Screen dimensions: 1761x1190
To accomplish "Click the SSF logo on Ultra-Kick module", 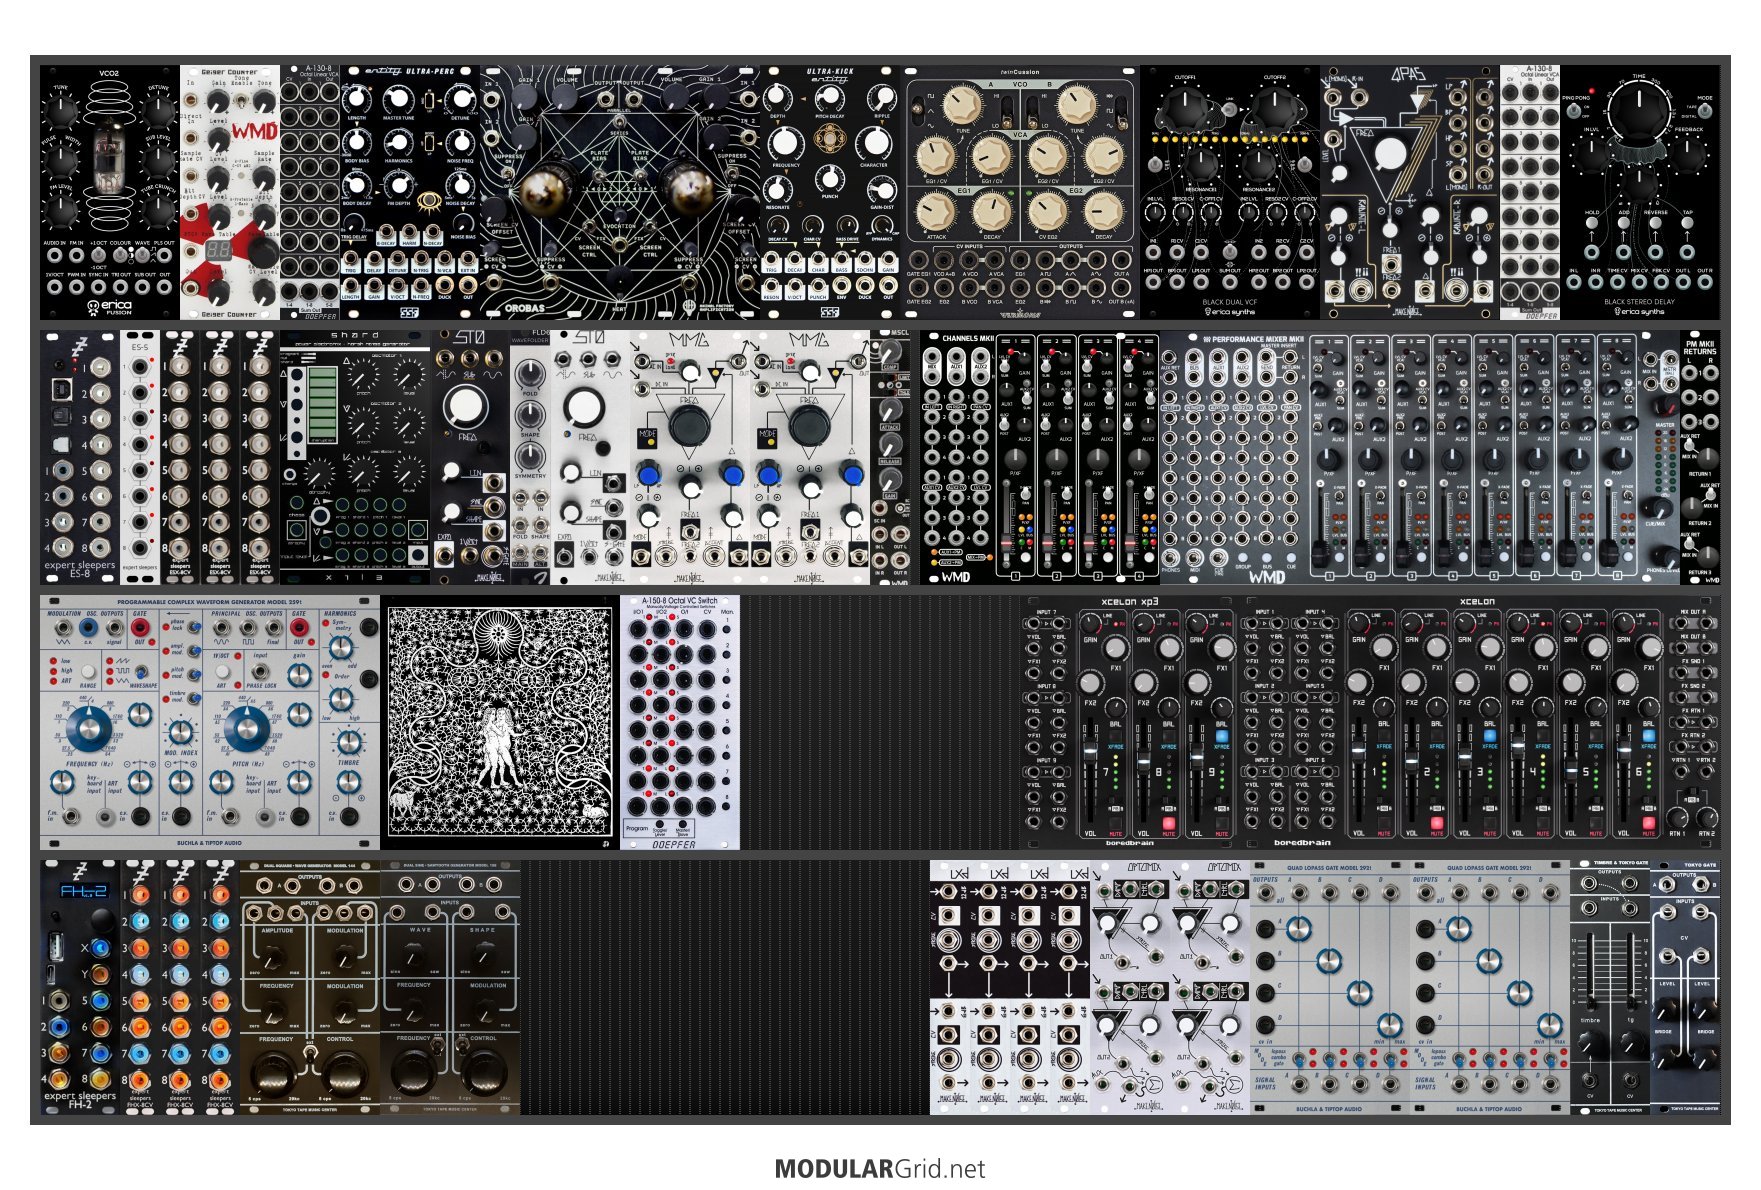I will click(829, 311).
